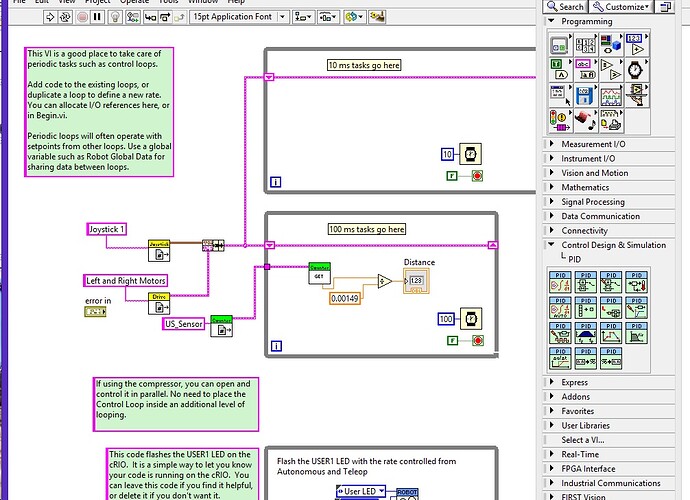Open the Structures subpalette
This screenshot has width=690, height=500.
[560, 44]
